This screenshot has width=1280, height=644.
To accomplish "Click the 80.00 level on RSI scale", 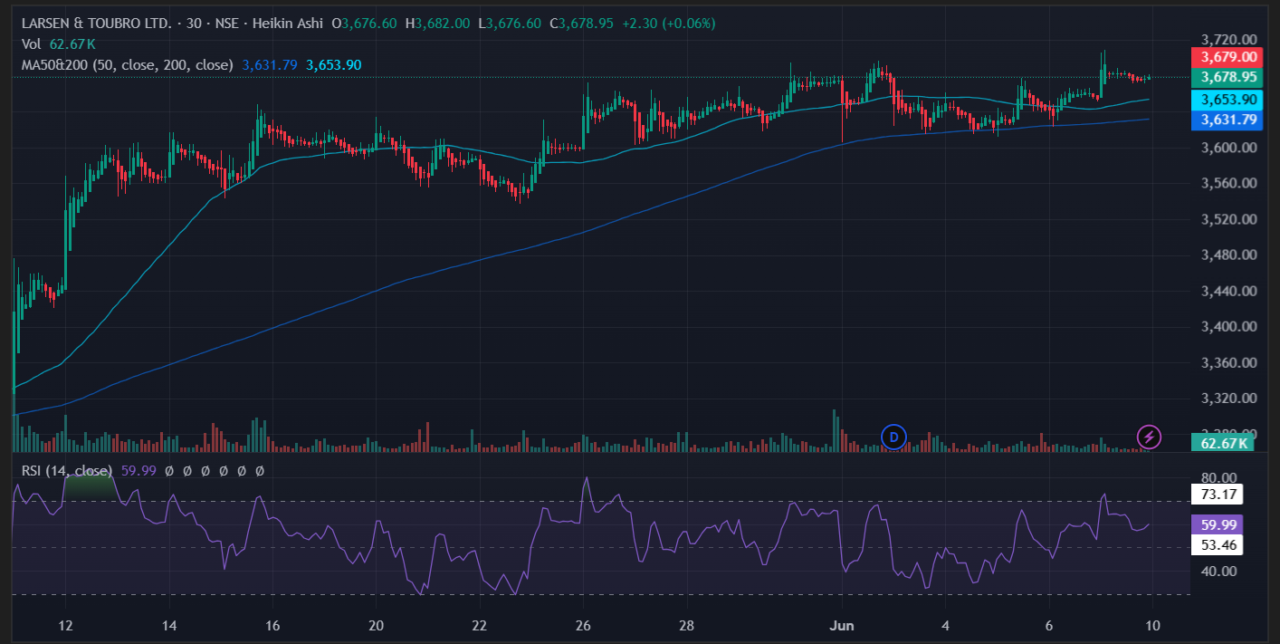I will tap(1220, 478).
